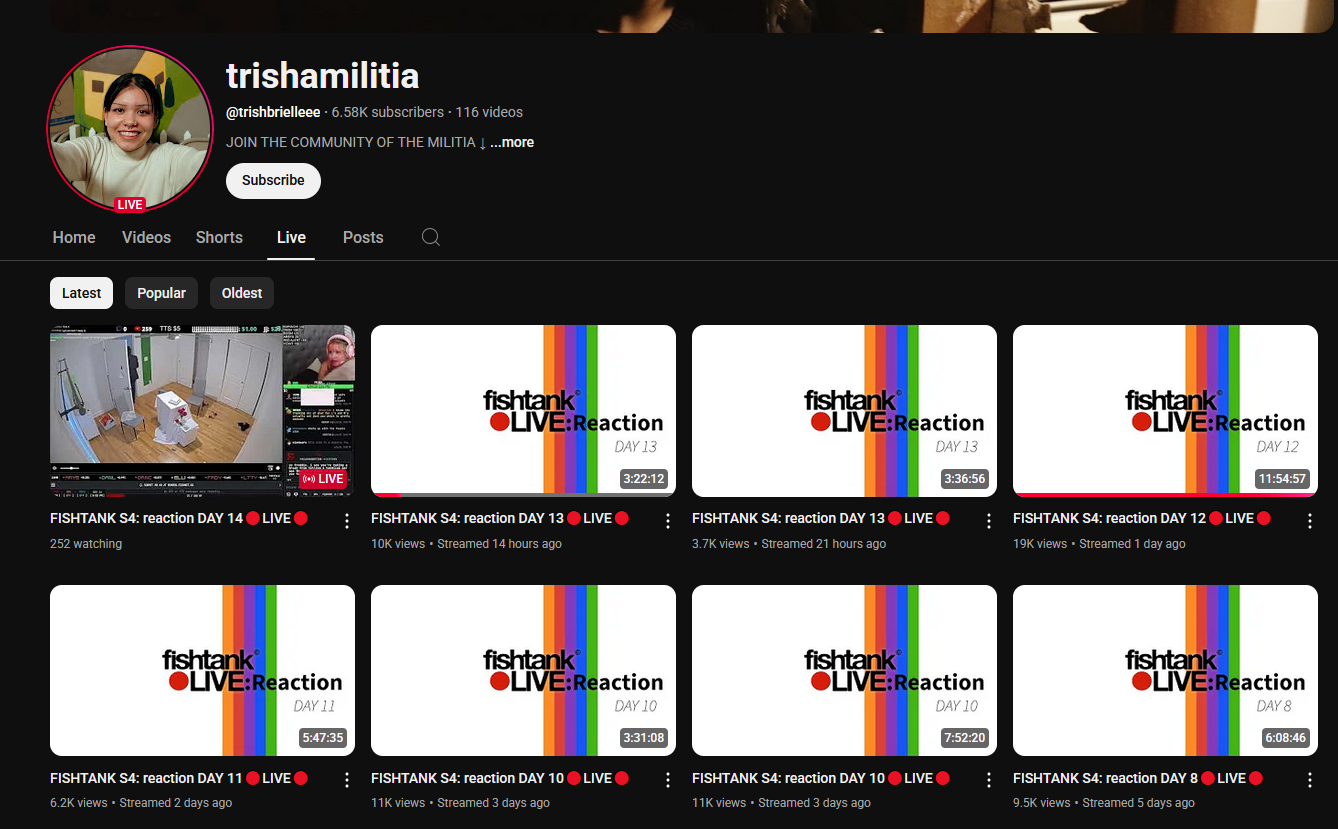Viewport: 1338px width, 829px height.
Task: Click the red LIVE badge under the avatar
Action: (x=130, y=205)
